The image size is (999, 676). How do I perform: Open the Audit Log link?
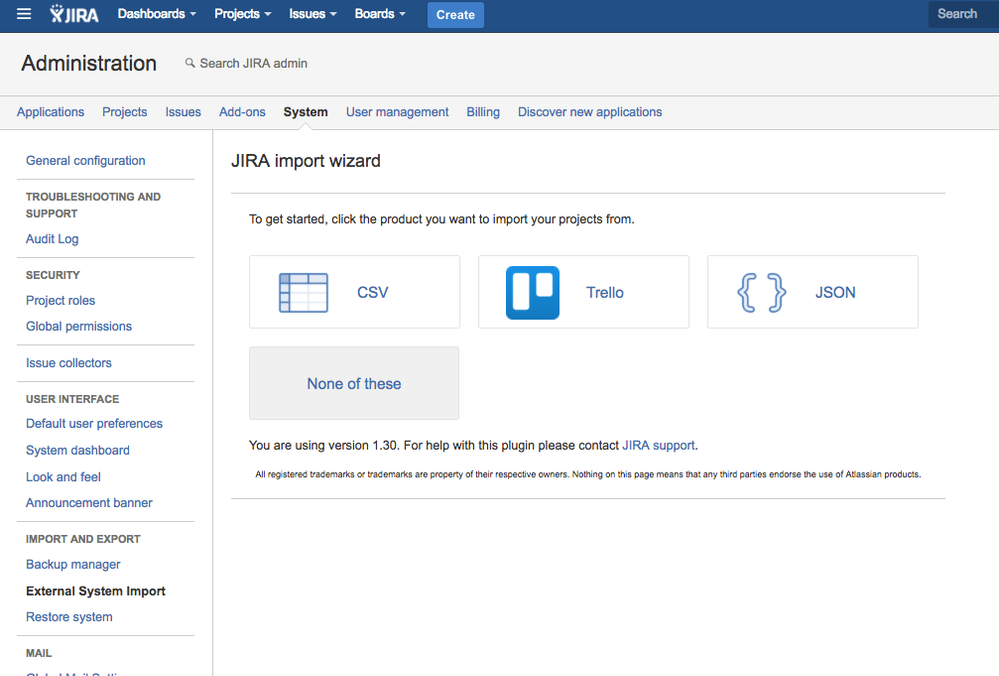[52, 239]
